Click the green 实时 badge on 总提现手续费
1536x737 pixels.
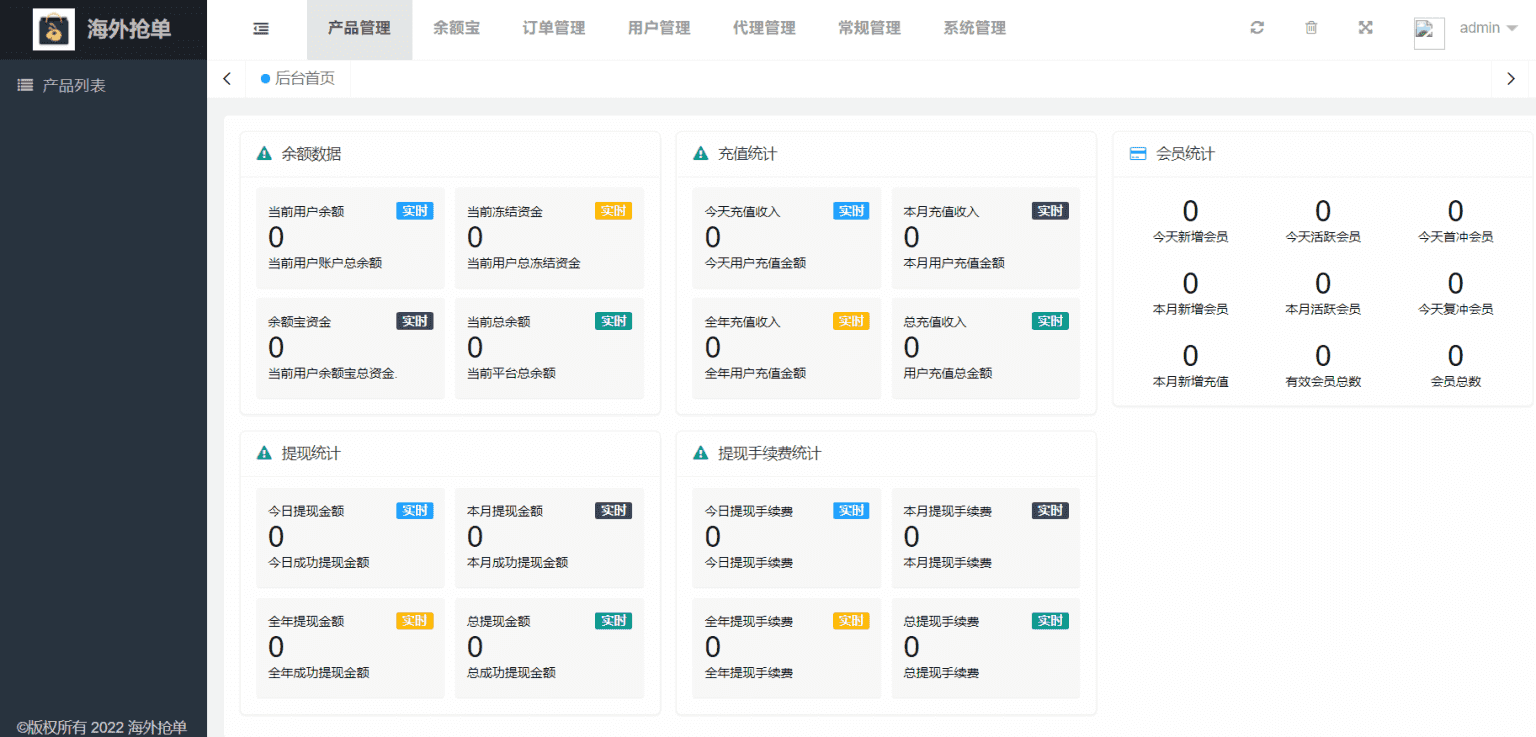click(1050, 621)
